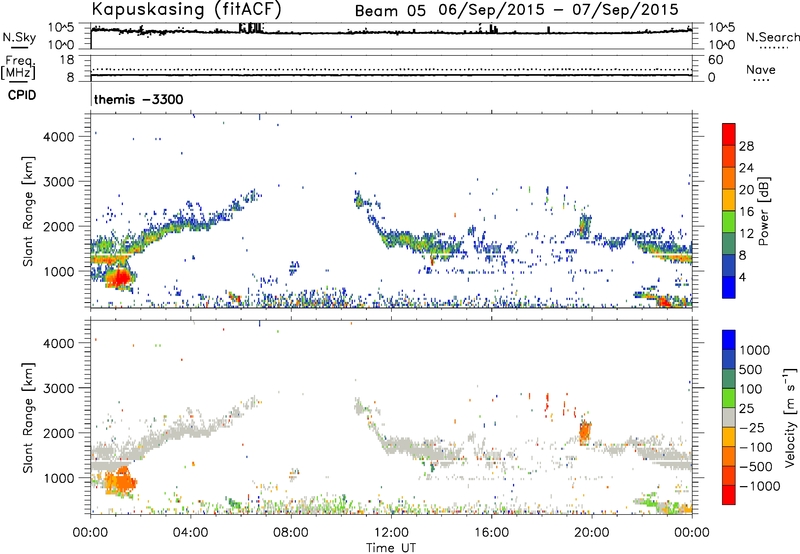Viewport: 800px width, 554px height.
Task: Click the red high-power echo near 01:00 in power panel
Action: [120, 279]
